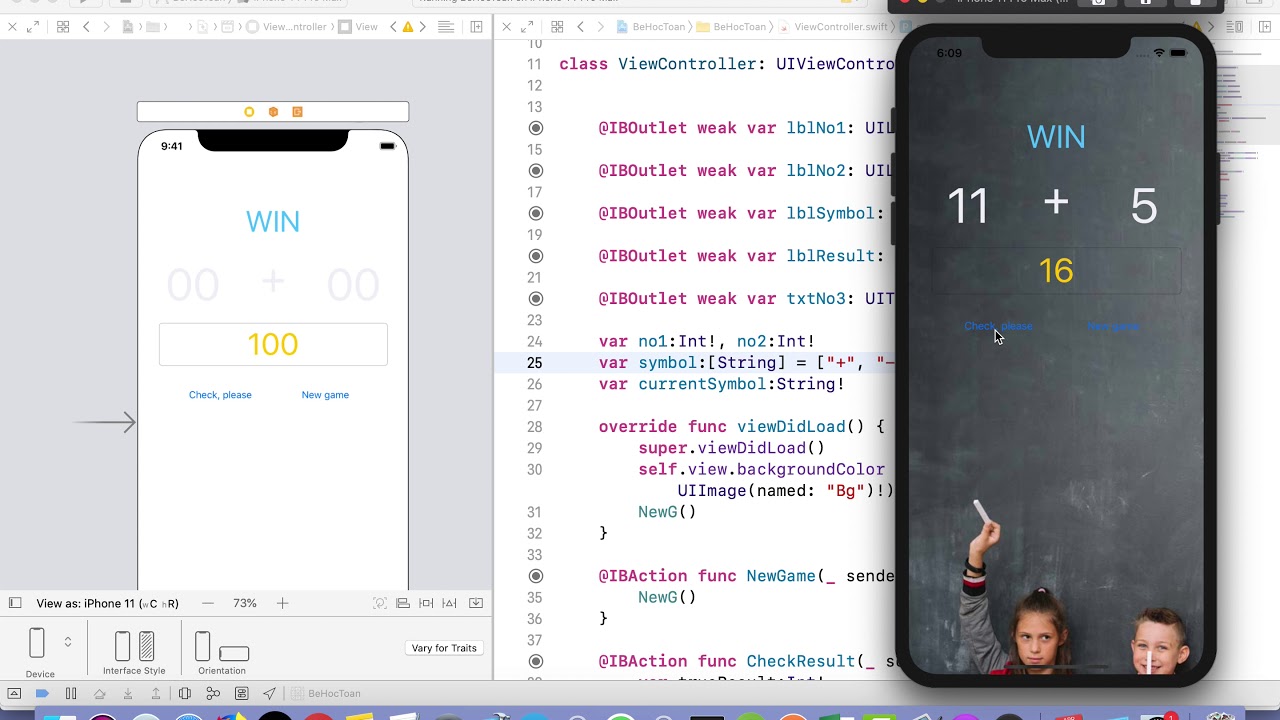The width and height of the screenshot is (1280, 720).
Task: Zoom out the storyboard canvas
Action: point(208,603)
